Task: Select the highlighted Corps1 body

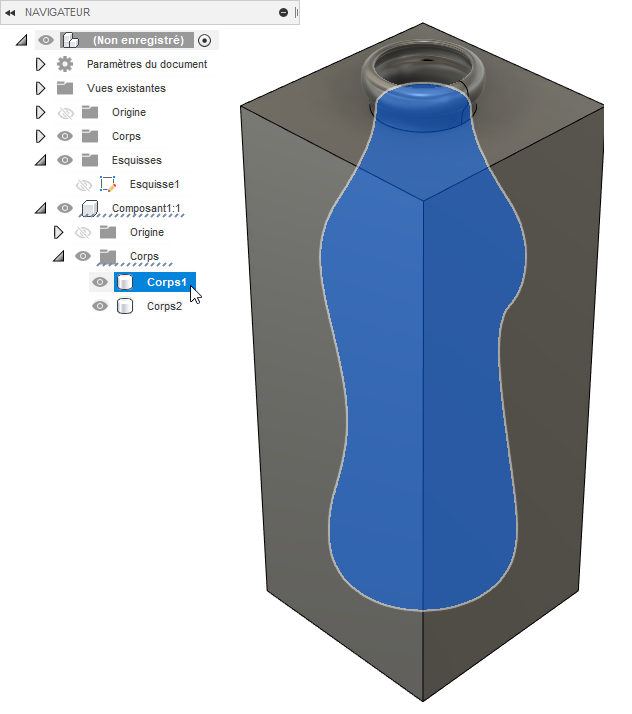Action: (167, 282)
